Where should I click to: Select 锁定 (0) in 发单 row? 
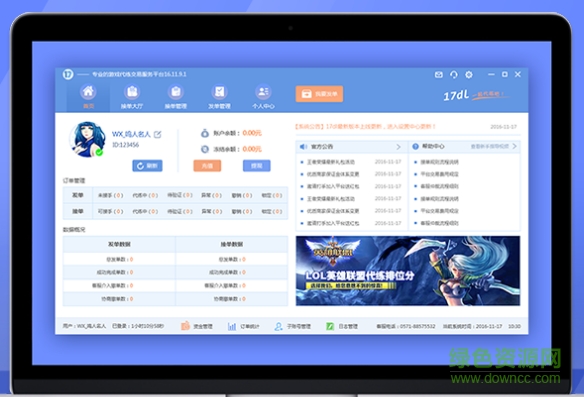272,195
